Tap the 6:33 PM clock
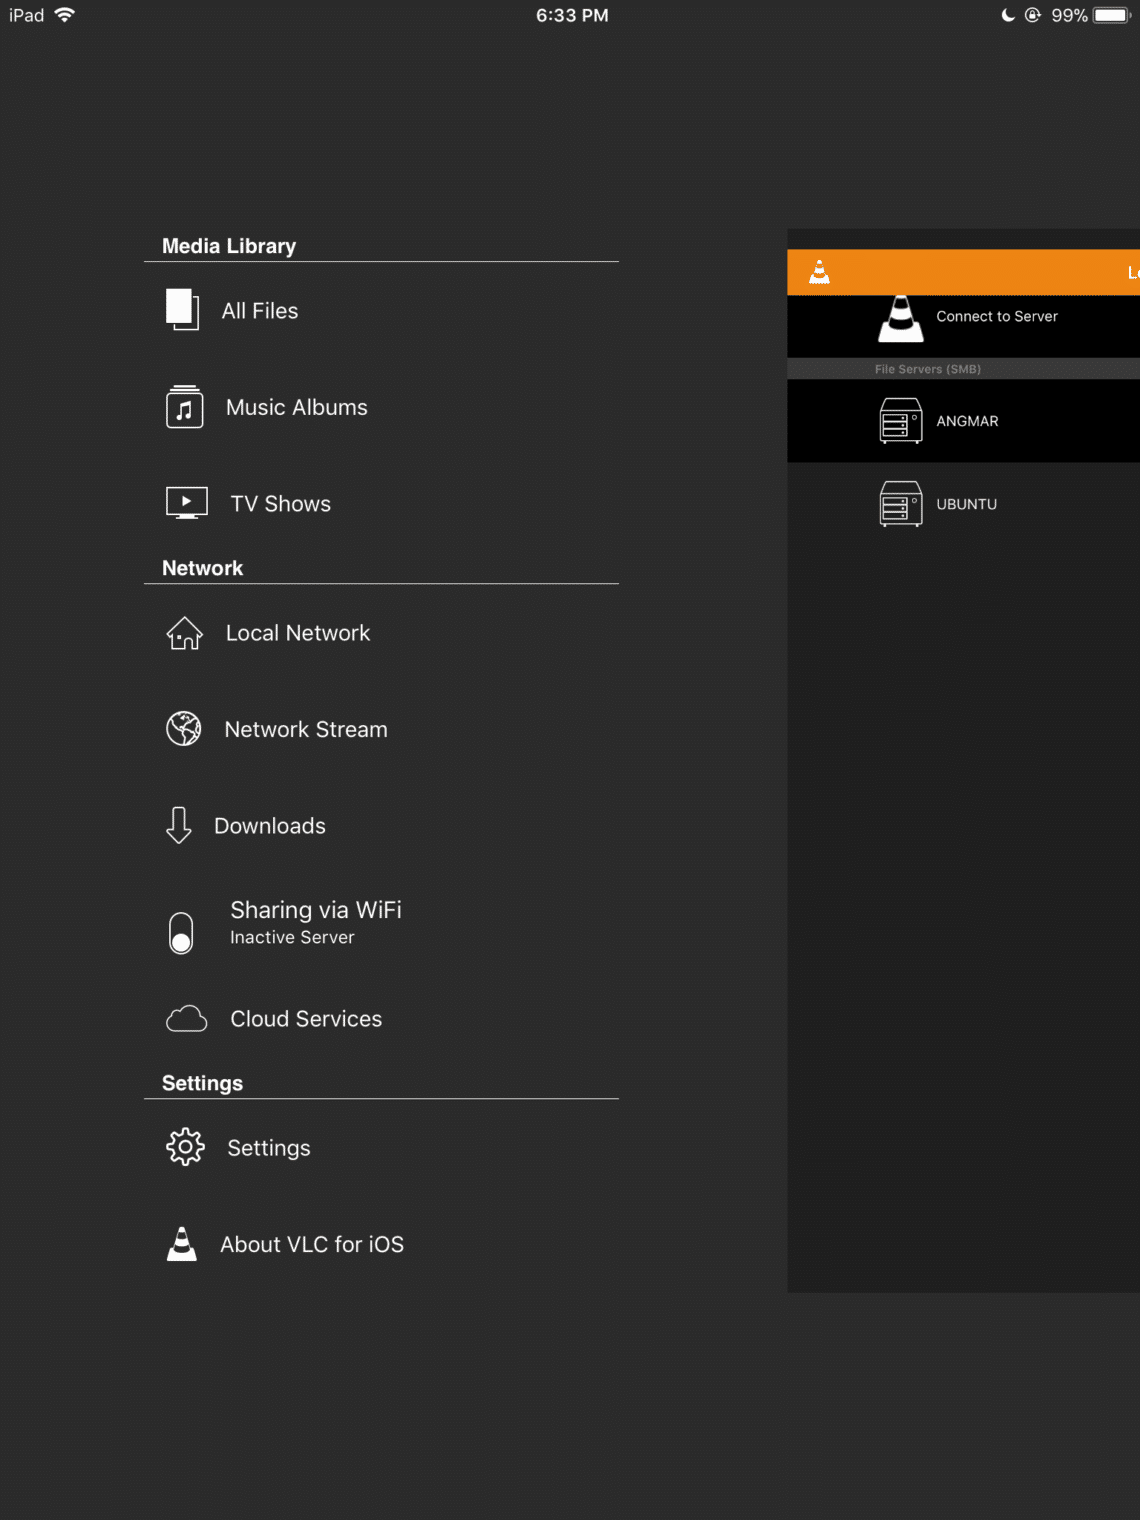The image size is (1140, 1520). [572, 15]
